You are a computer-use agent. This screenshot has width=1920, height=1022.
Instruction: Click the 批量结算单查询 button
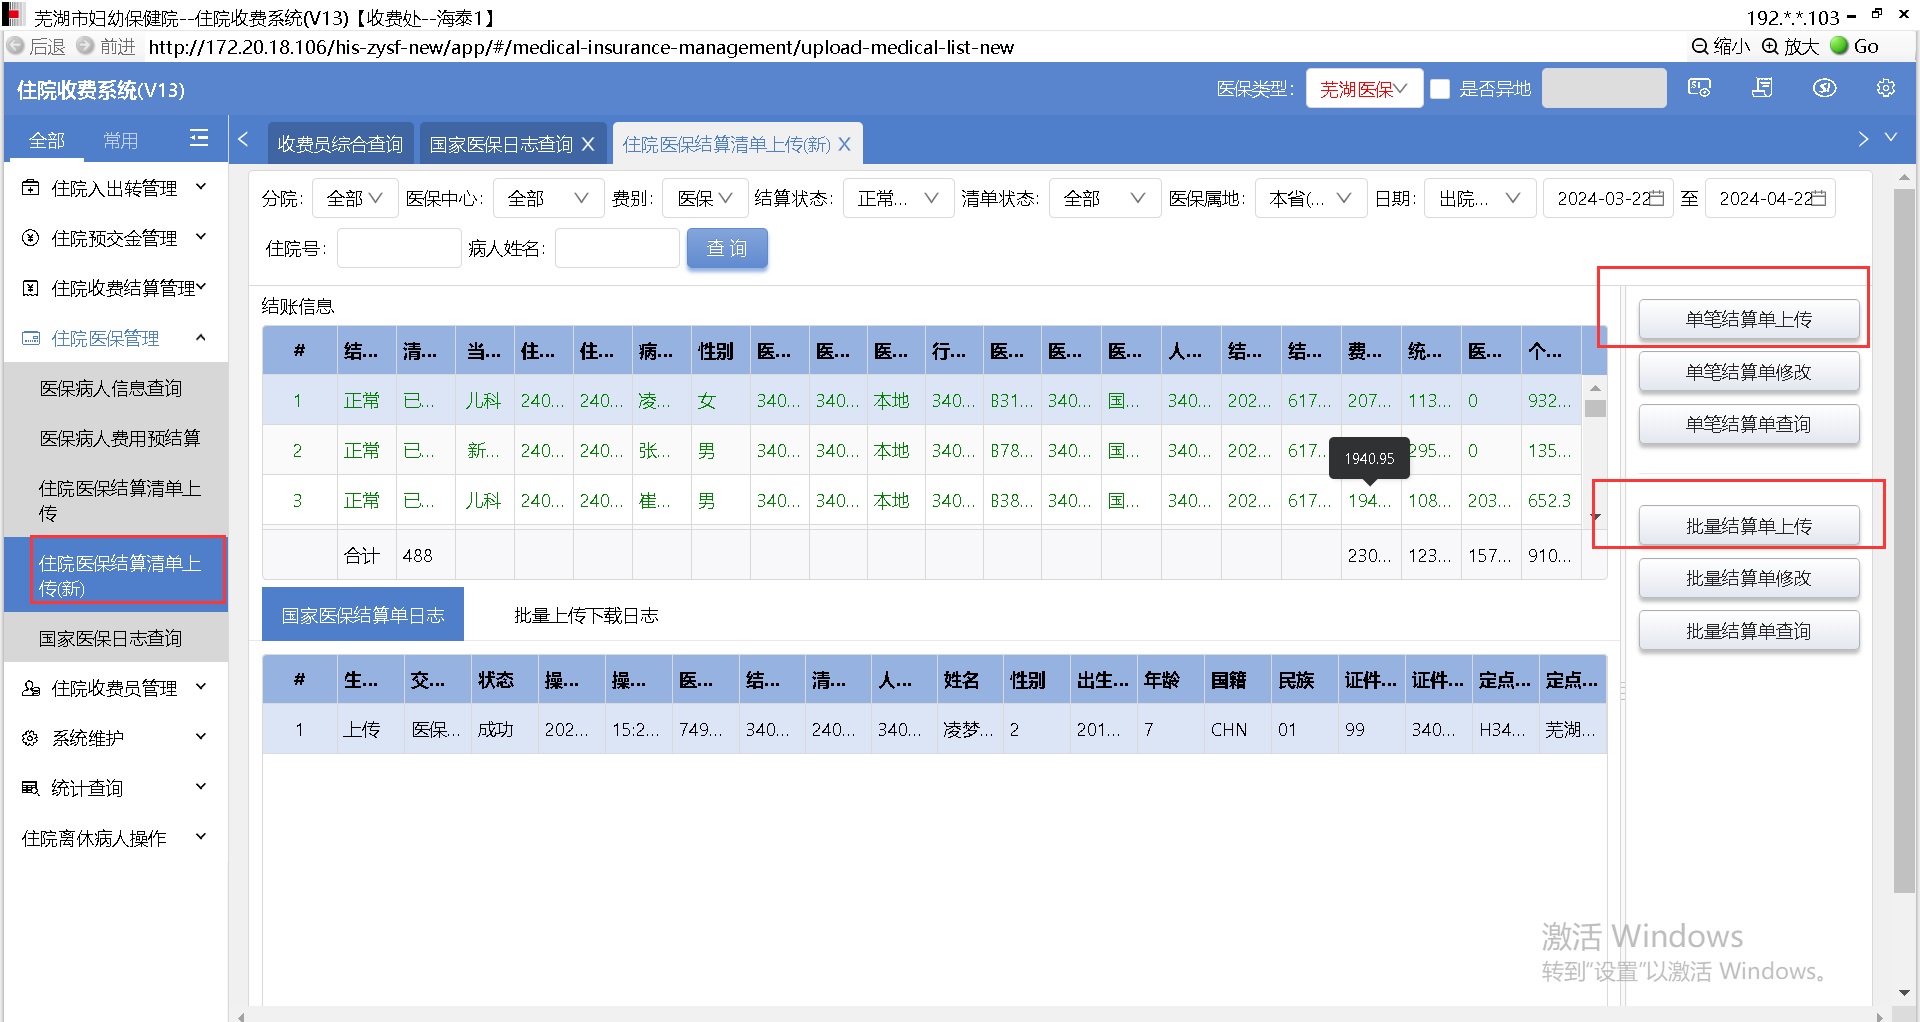coord(1748,631)
